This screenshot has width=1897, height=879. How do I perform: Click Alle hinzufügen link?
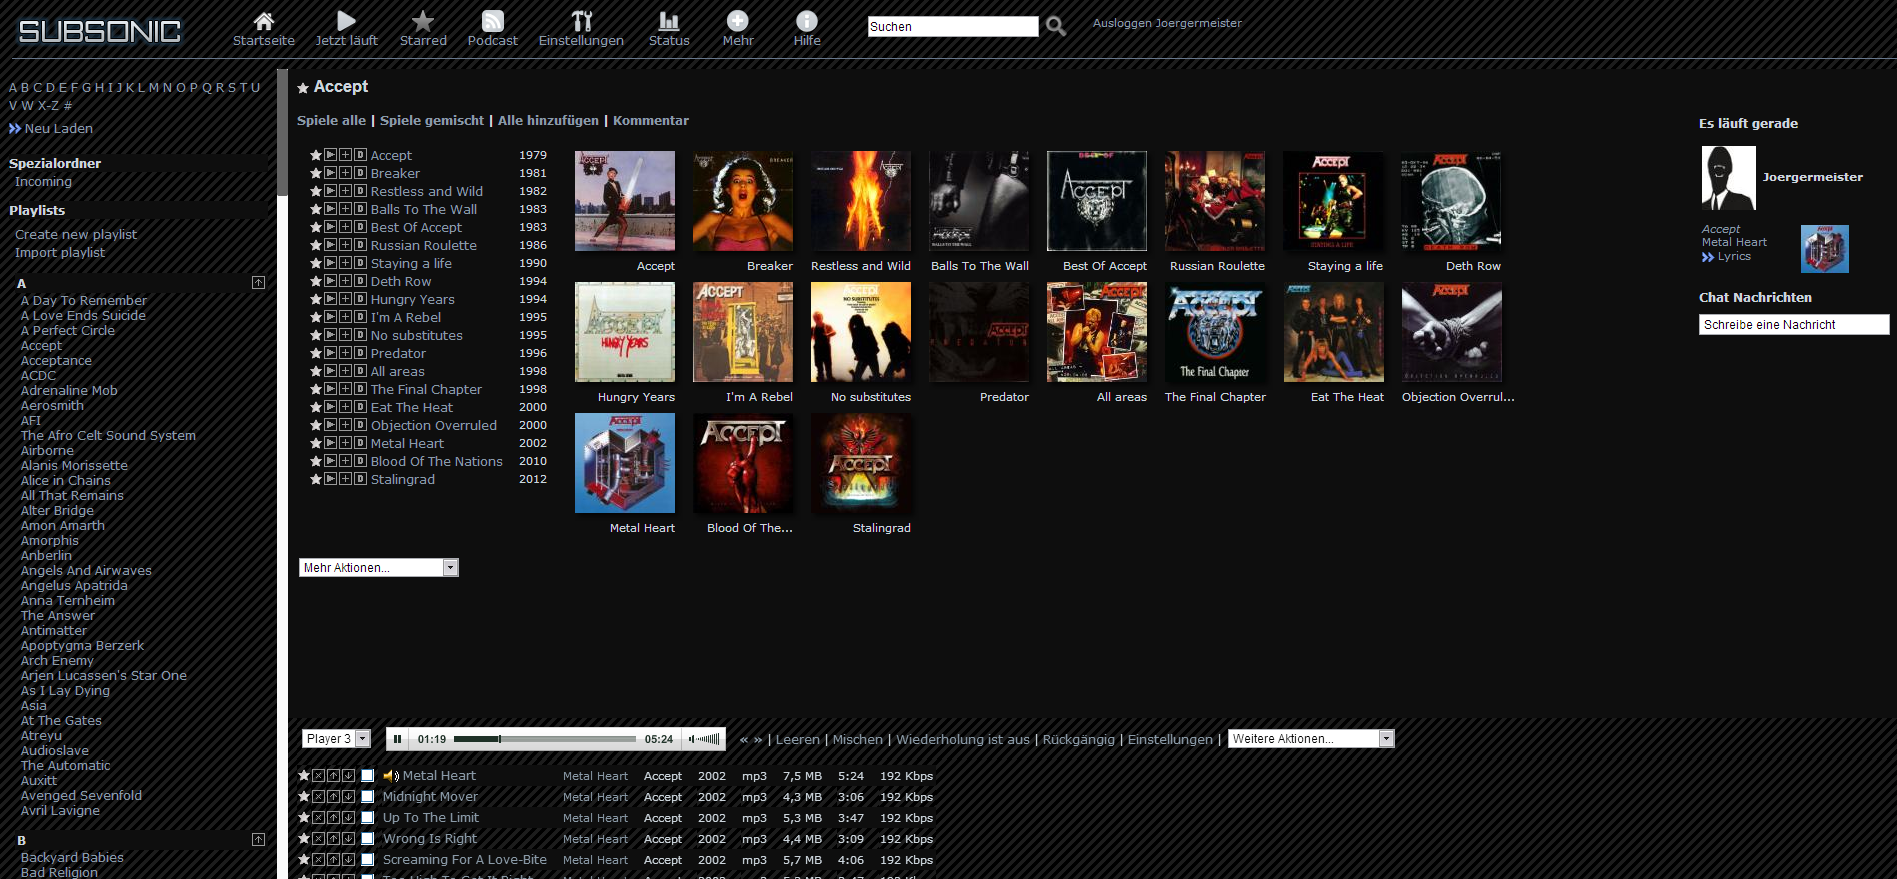click(548, 120)
